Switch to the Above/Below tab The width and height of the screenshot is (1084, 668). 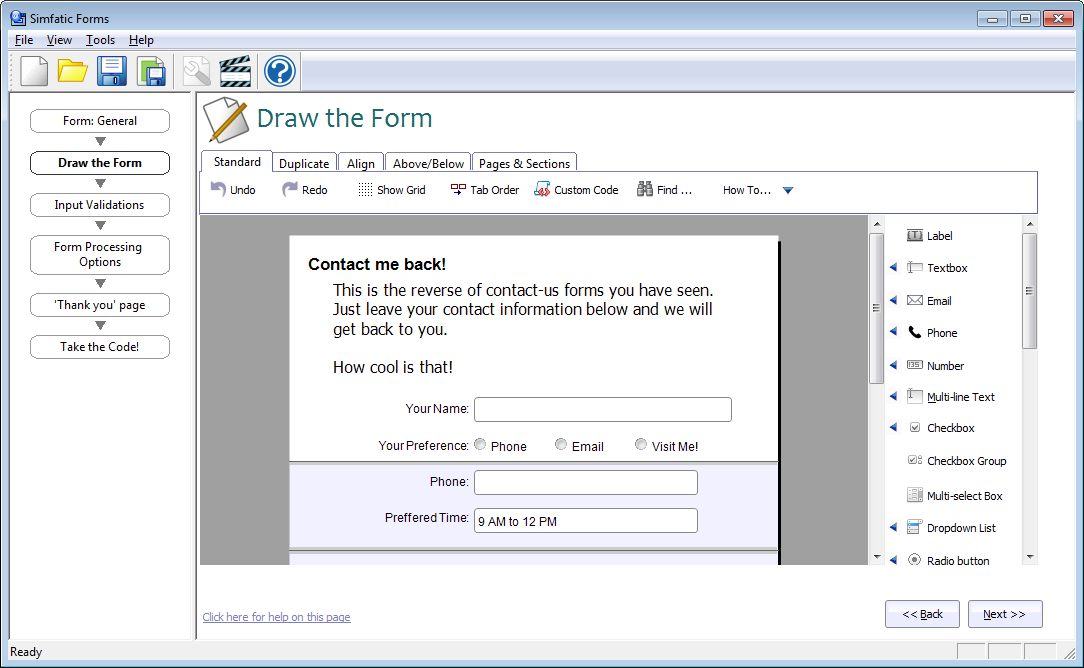[x=428, y=163]
